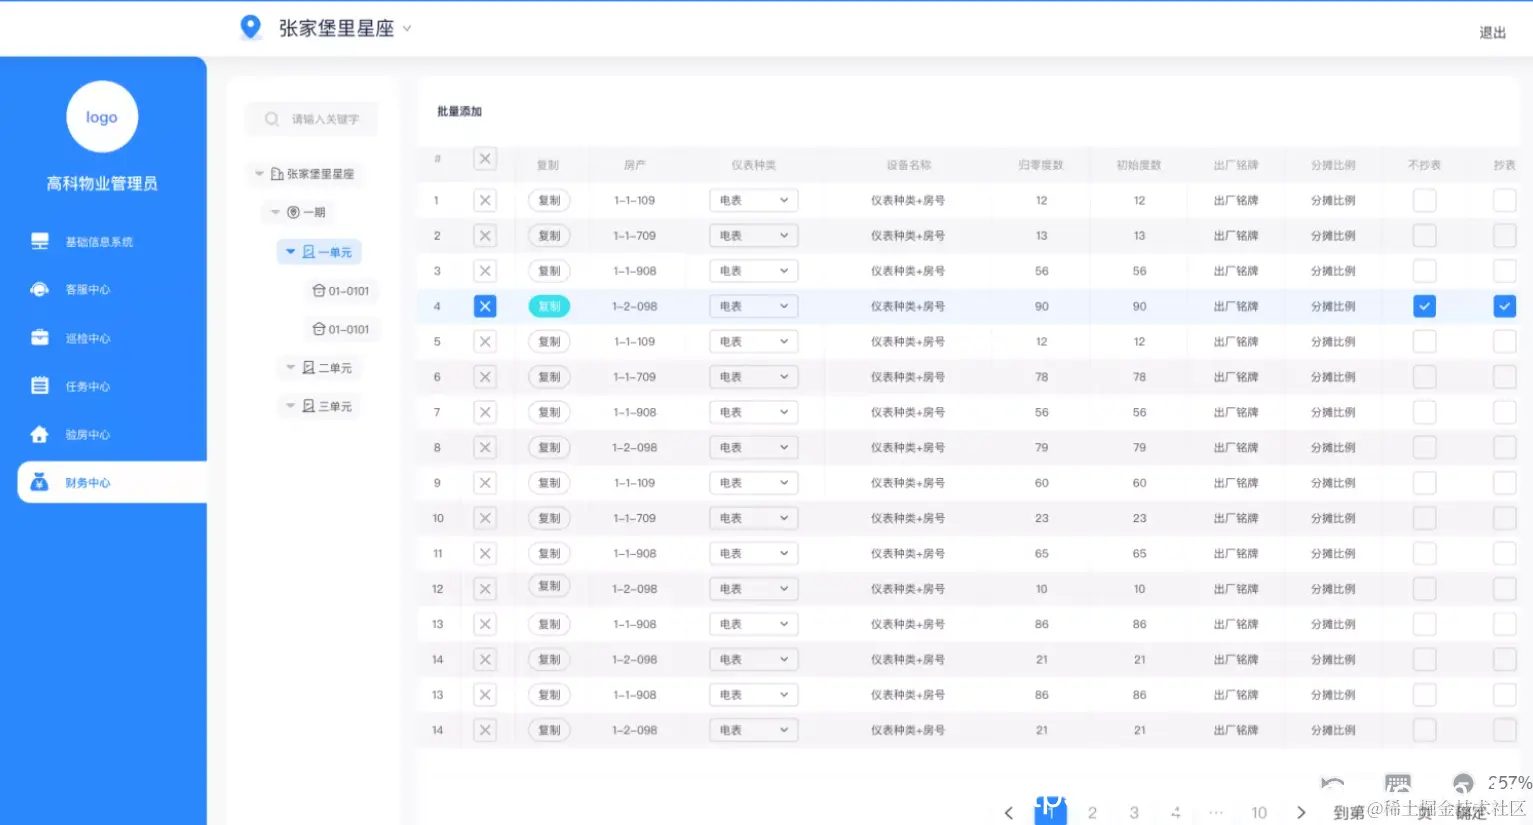Click the 复制 button on row 4
The image size is (1533, 825).
[548, 306]
